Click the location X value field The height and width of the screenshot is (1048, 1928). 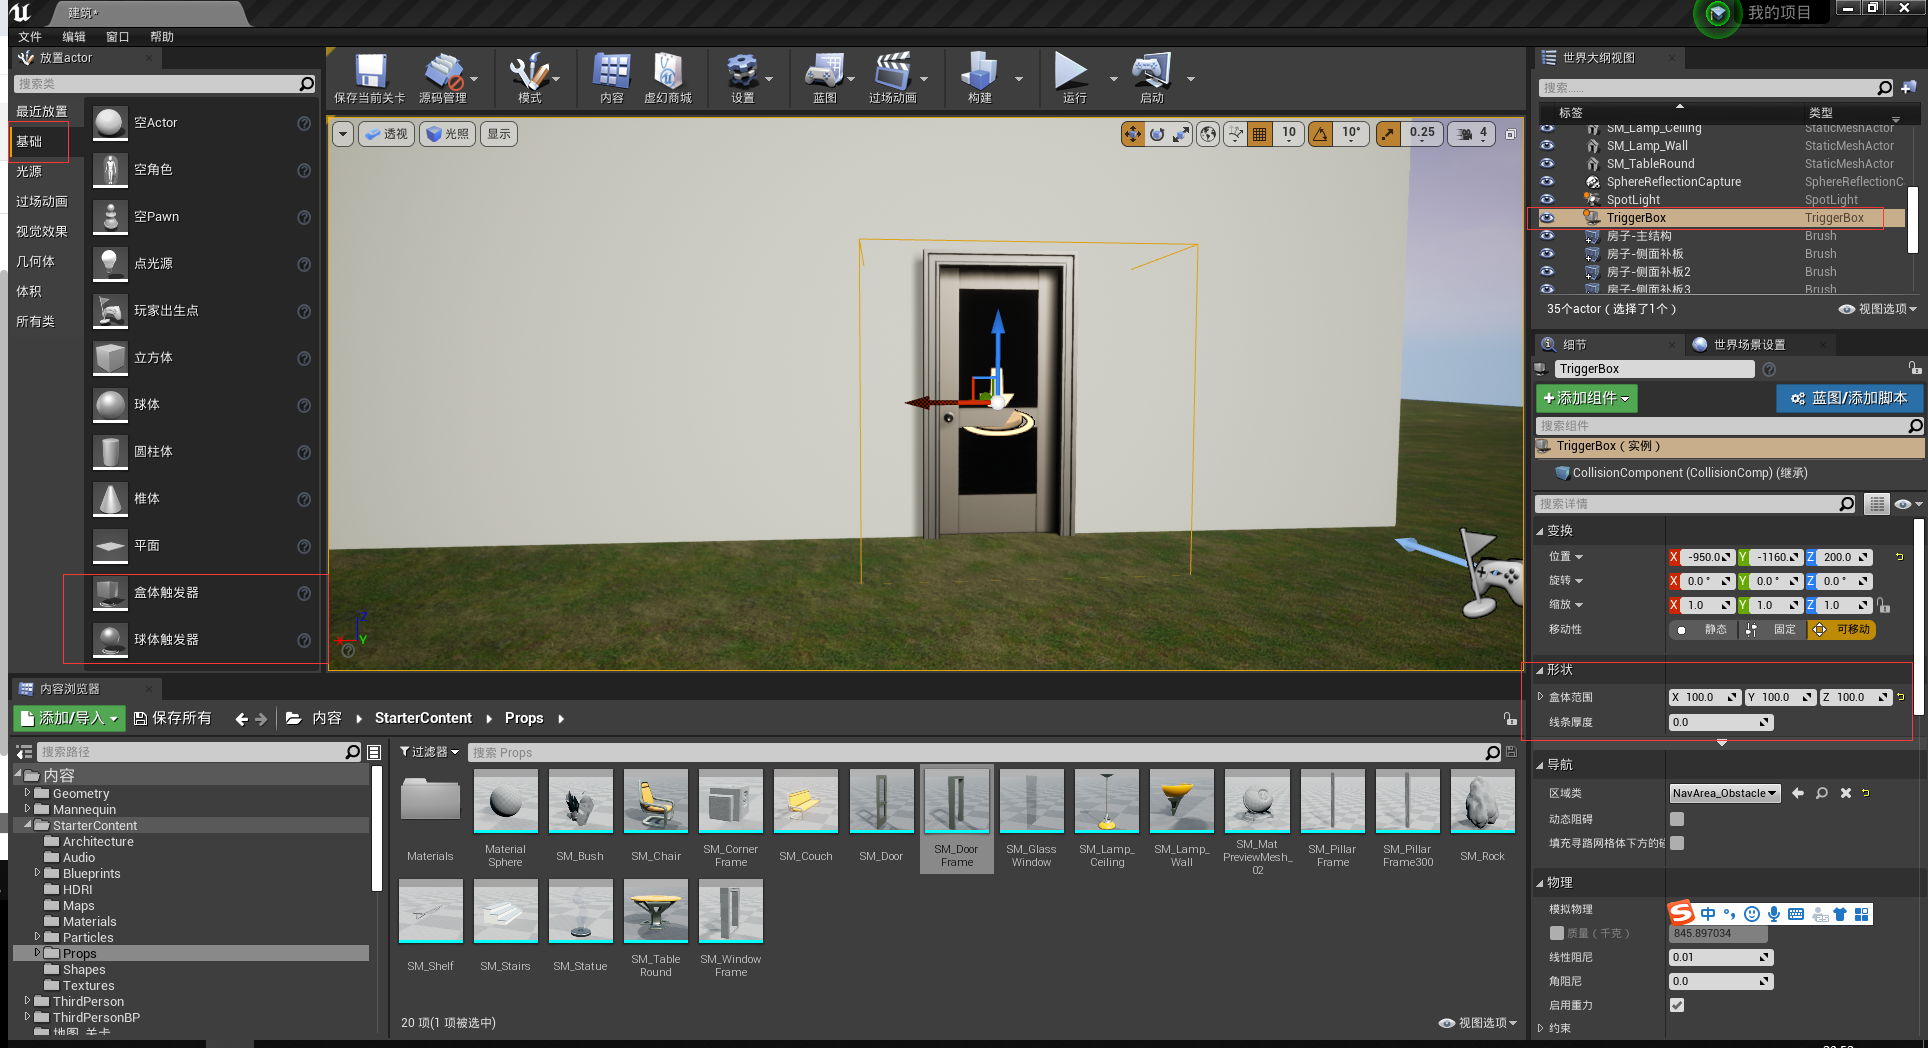[x=1708, y=557]
